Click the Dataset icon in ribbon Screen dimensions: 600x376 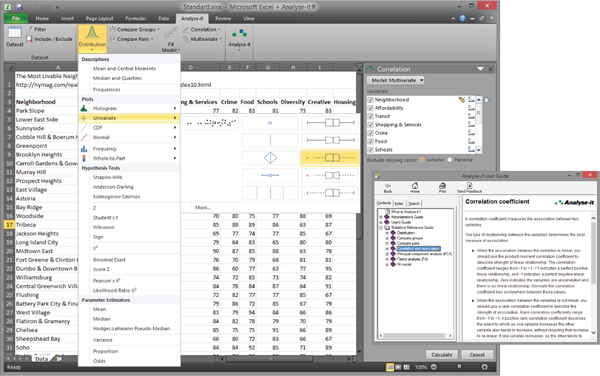point(15,37)
